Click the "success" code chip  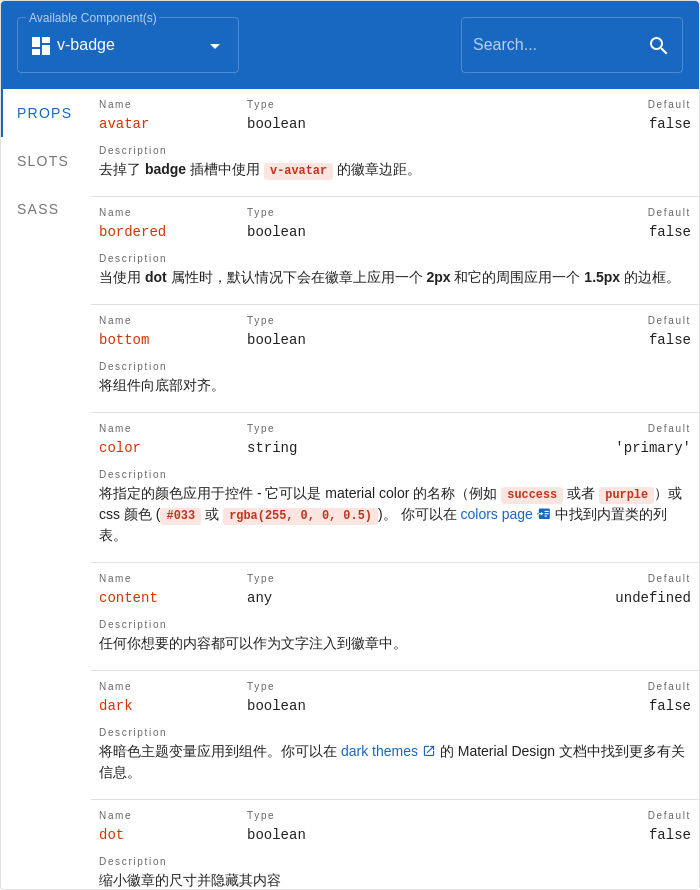tap(532, 494)
